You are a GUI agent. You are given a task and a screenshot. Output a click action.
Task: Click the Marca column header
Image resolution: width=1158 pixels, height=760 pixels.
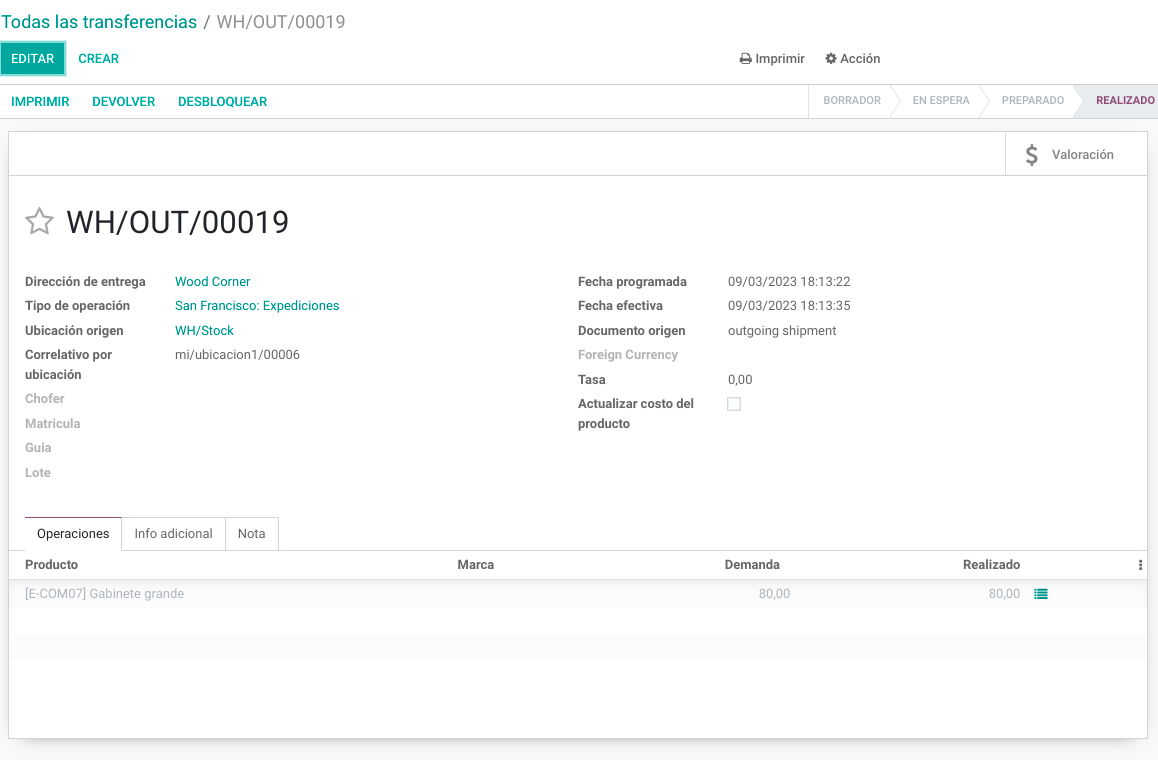476,565
